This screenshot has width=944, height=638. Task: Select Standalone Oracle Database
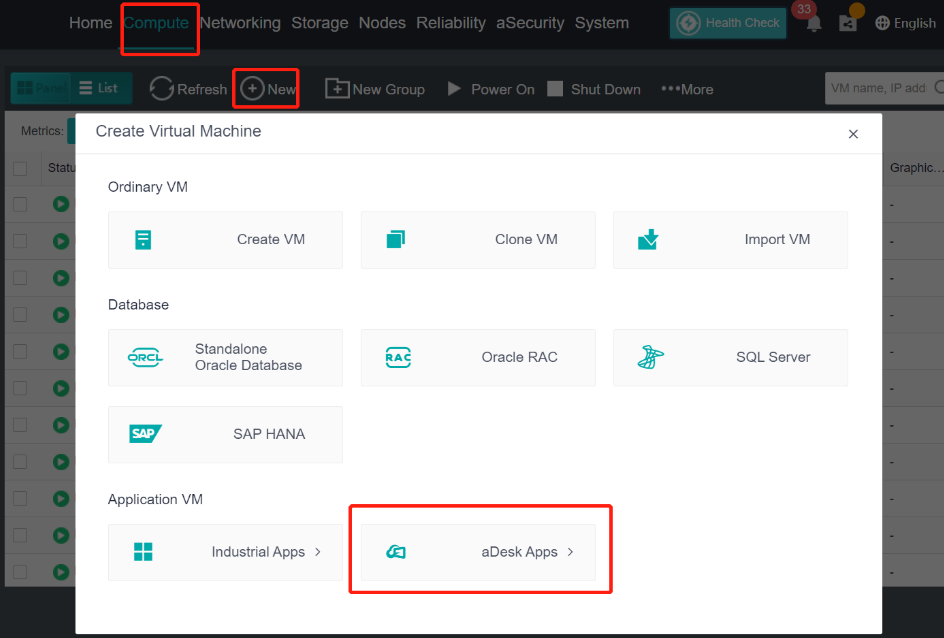click(x=225, y=358)
